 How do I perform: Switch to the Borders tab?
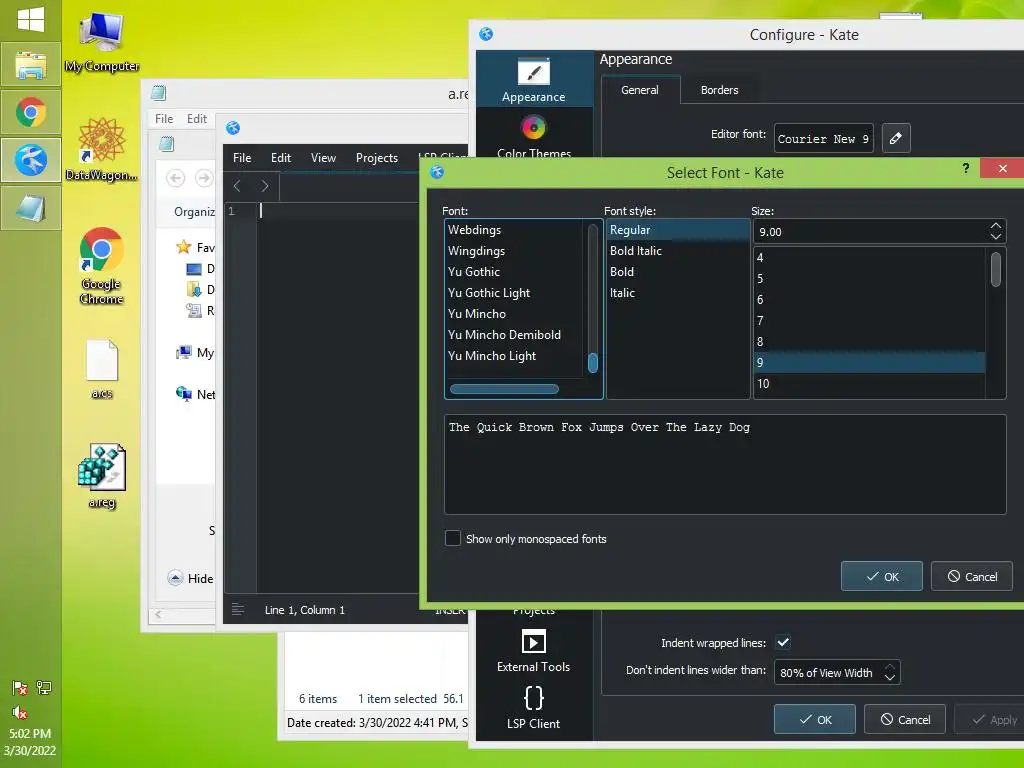coord(719,90)
